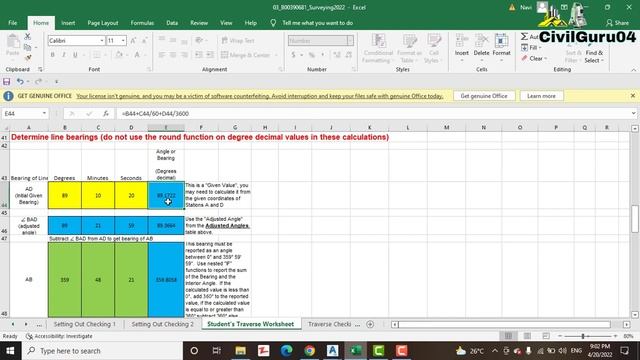Click the Percent Style icon
The width and height of the screenshot is (640, 360).
coord(311,55)
